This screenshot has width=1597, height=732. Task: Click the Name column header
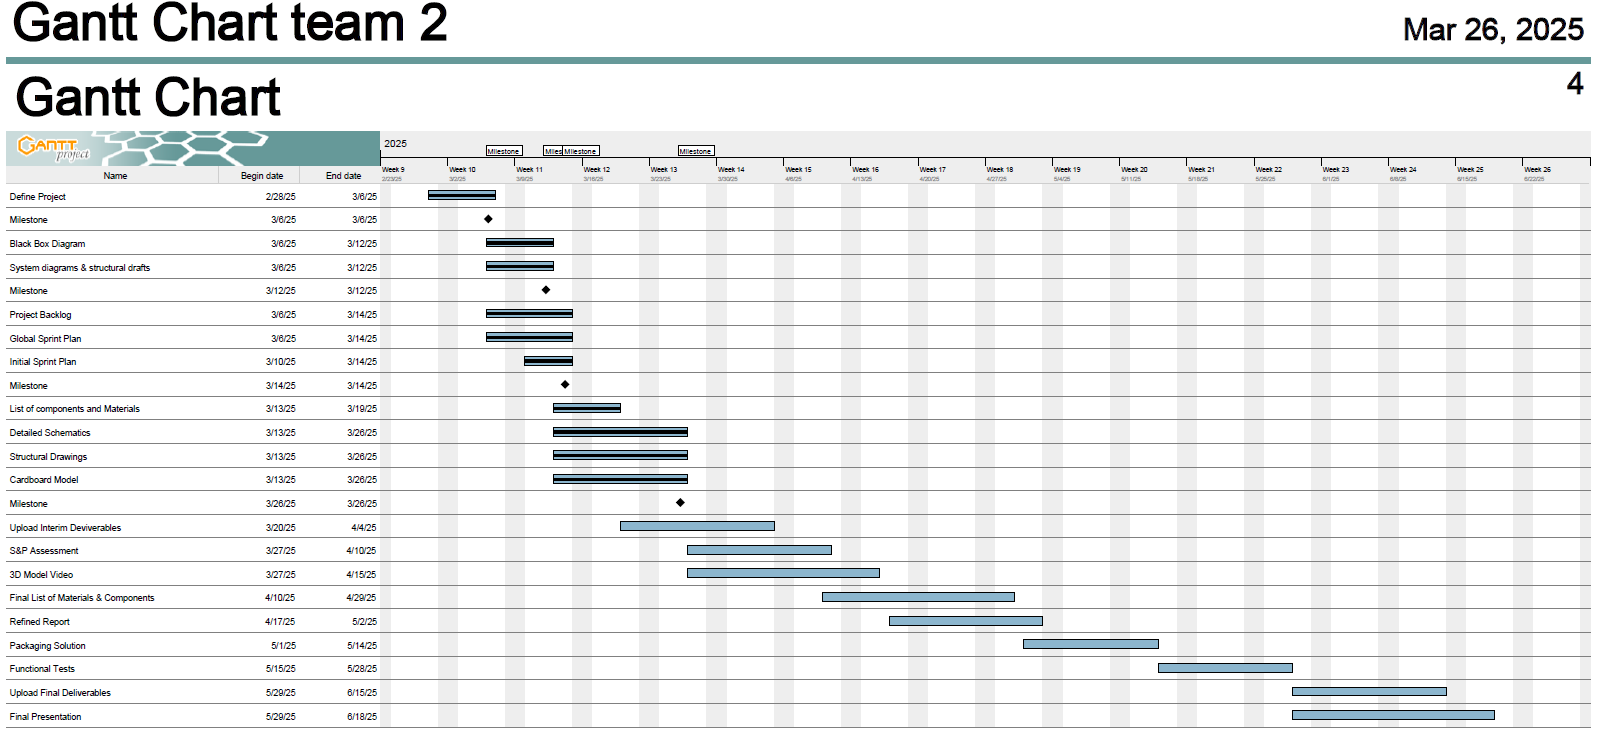click(x=115, y=176)
